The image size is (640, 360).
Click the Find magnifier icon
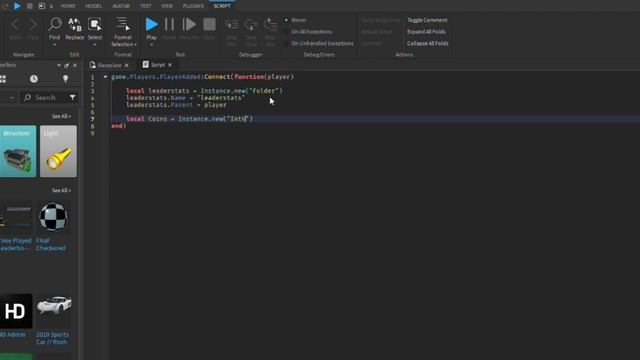pyautogui.click(x=55, y=24)
